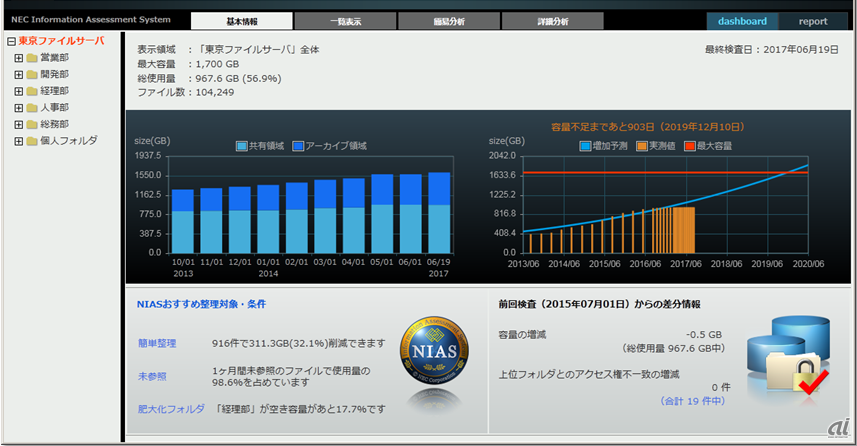Open the 簡易分析 tab
857x446 pixels.
point(449,21)
